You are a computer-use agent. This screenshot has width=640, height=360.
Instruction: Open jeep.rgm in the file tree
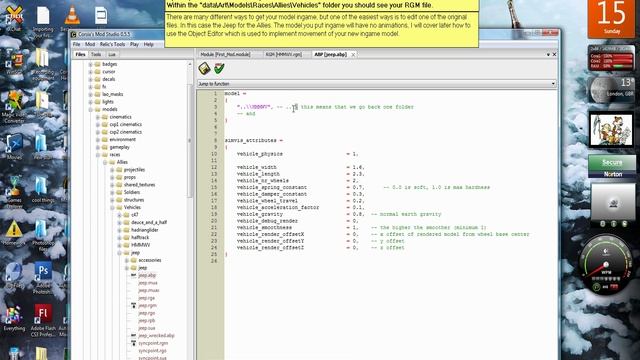click(x=147, y=306)
